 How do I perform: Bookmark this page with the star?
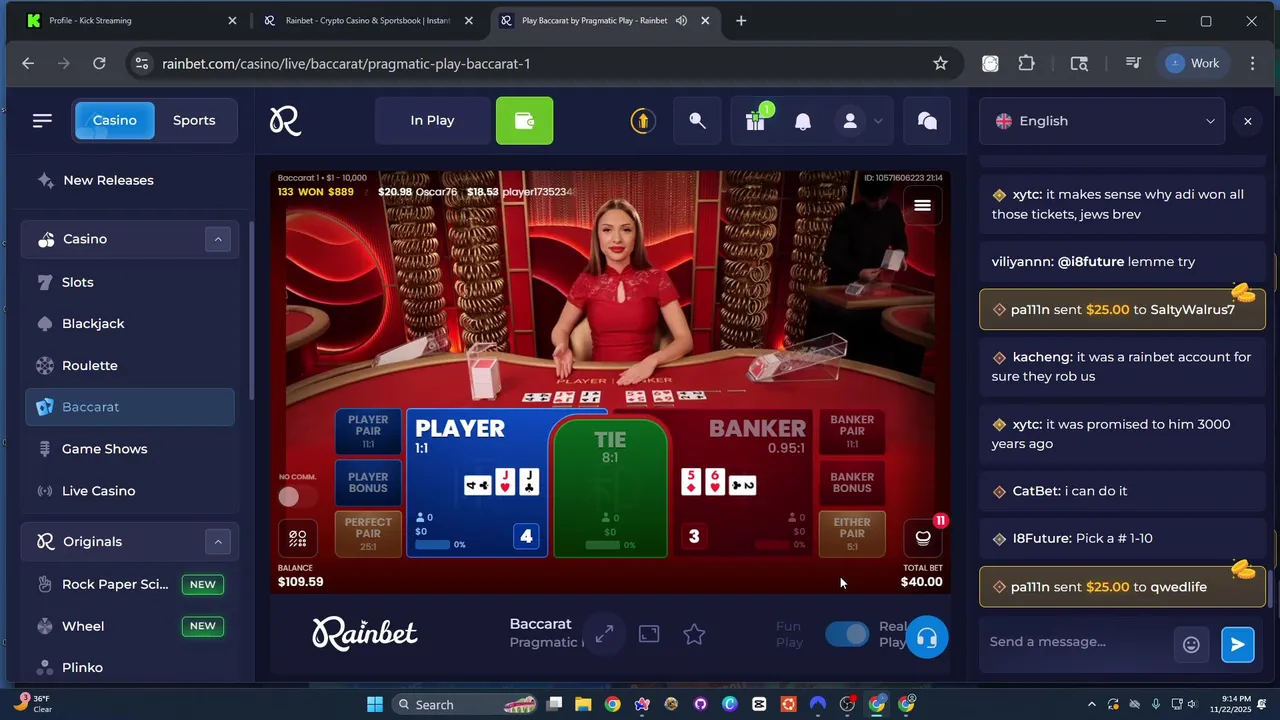coord(940,63)
